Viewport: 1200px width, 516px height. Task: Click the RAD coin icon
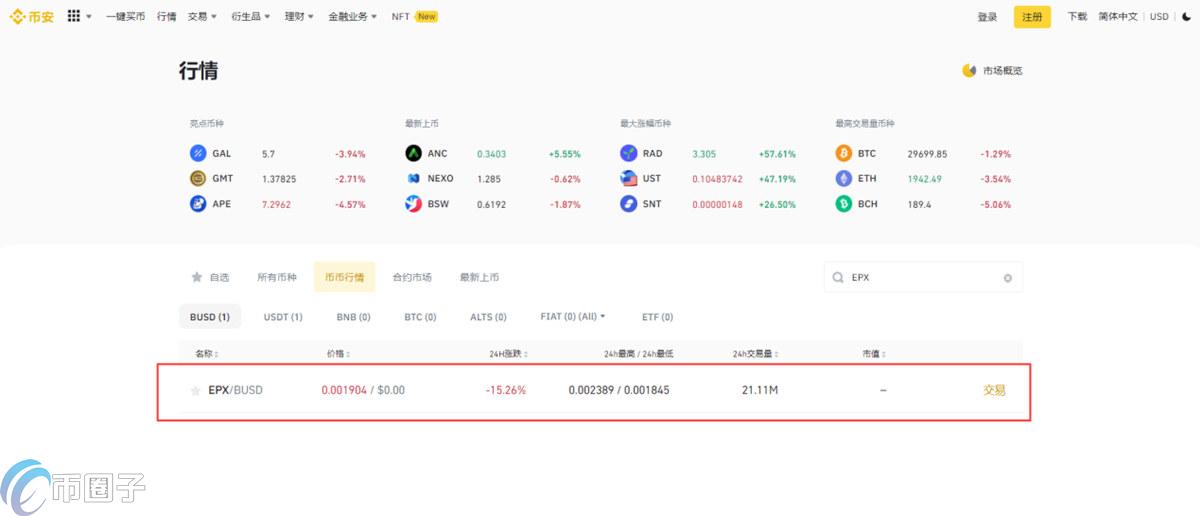pos(628,154)
